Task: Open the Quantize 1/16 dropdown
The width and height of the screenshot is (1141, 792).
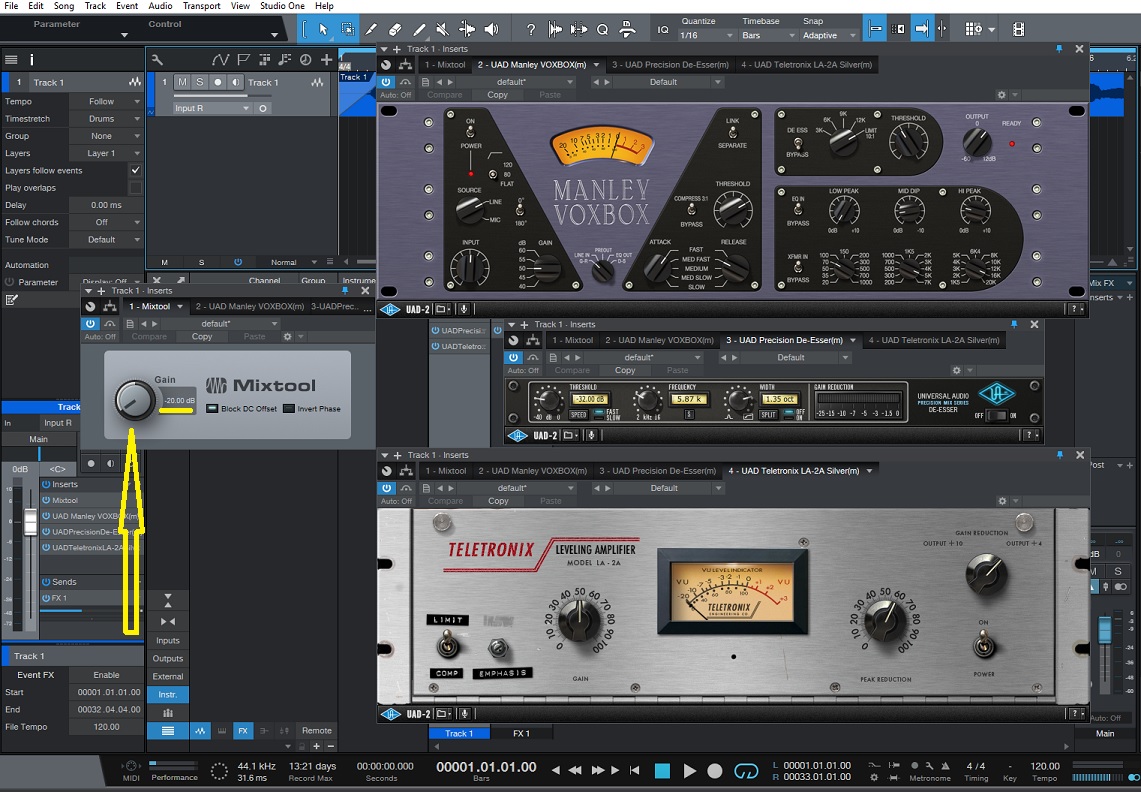Action: pos(706,35)
